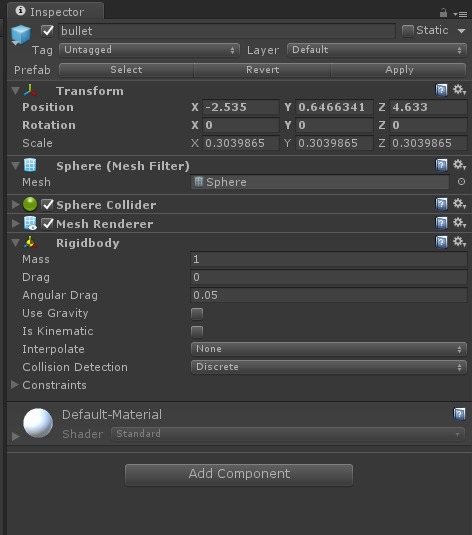
Task: Select the Inspector tab
Action: coord(56,11)
